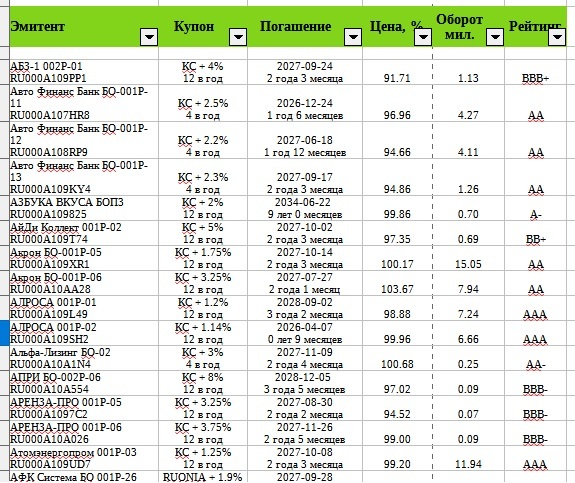Click the price cell 99.00
Image resolution: width=575 pixels, height=483 pixels.
coord(397,433)
